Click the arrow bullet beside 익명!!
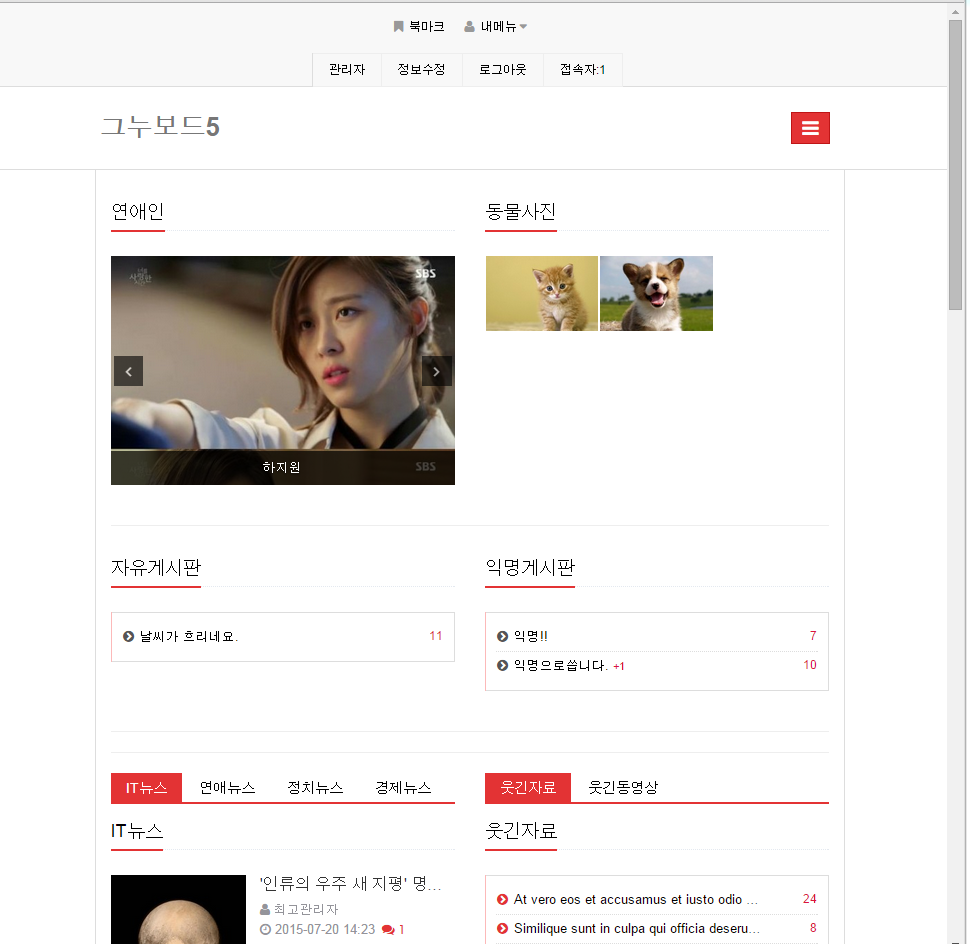This screenshot has width=970, height=944. click(502, 637)
